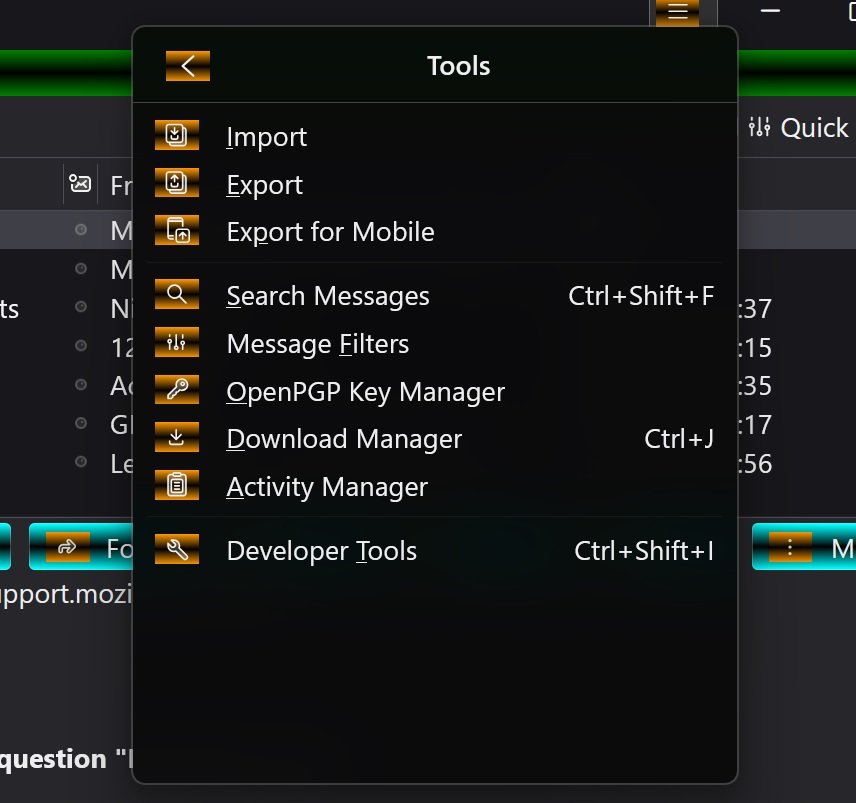The width and height of the screenshot is (856, 803).
Task: Click the Activity Manager clipboard icon
Action: point(176,485)
